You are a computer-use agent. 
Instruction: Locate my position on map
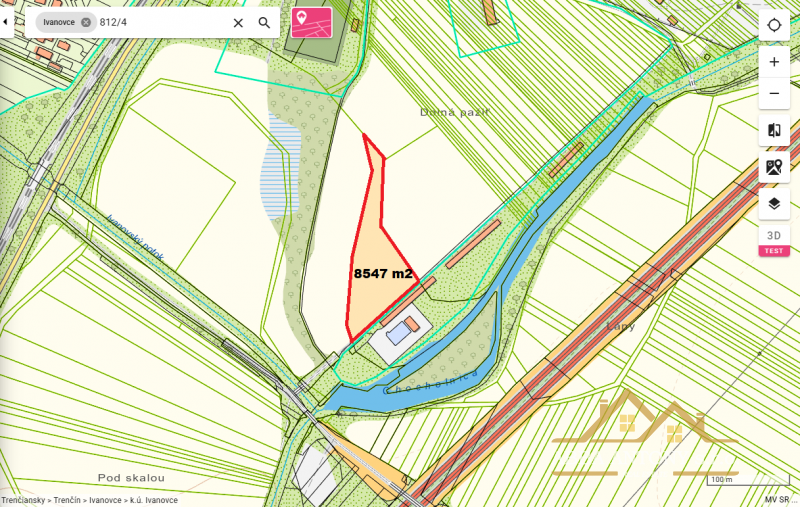click(x=774, y=25)
